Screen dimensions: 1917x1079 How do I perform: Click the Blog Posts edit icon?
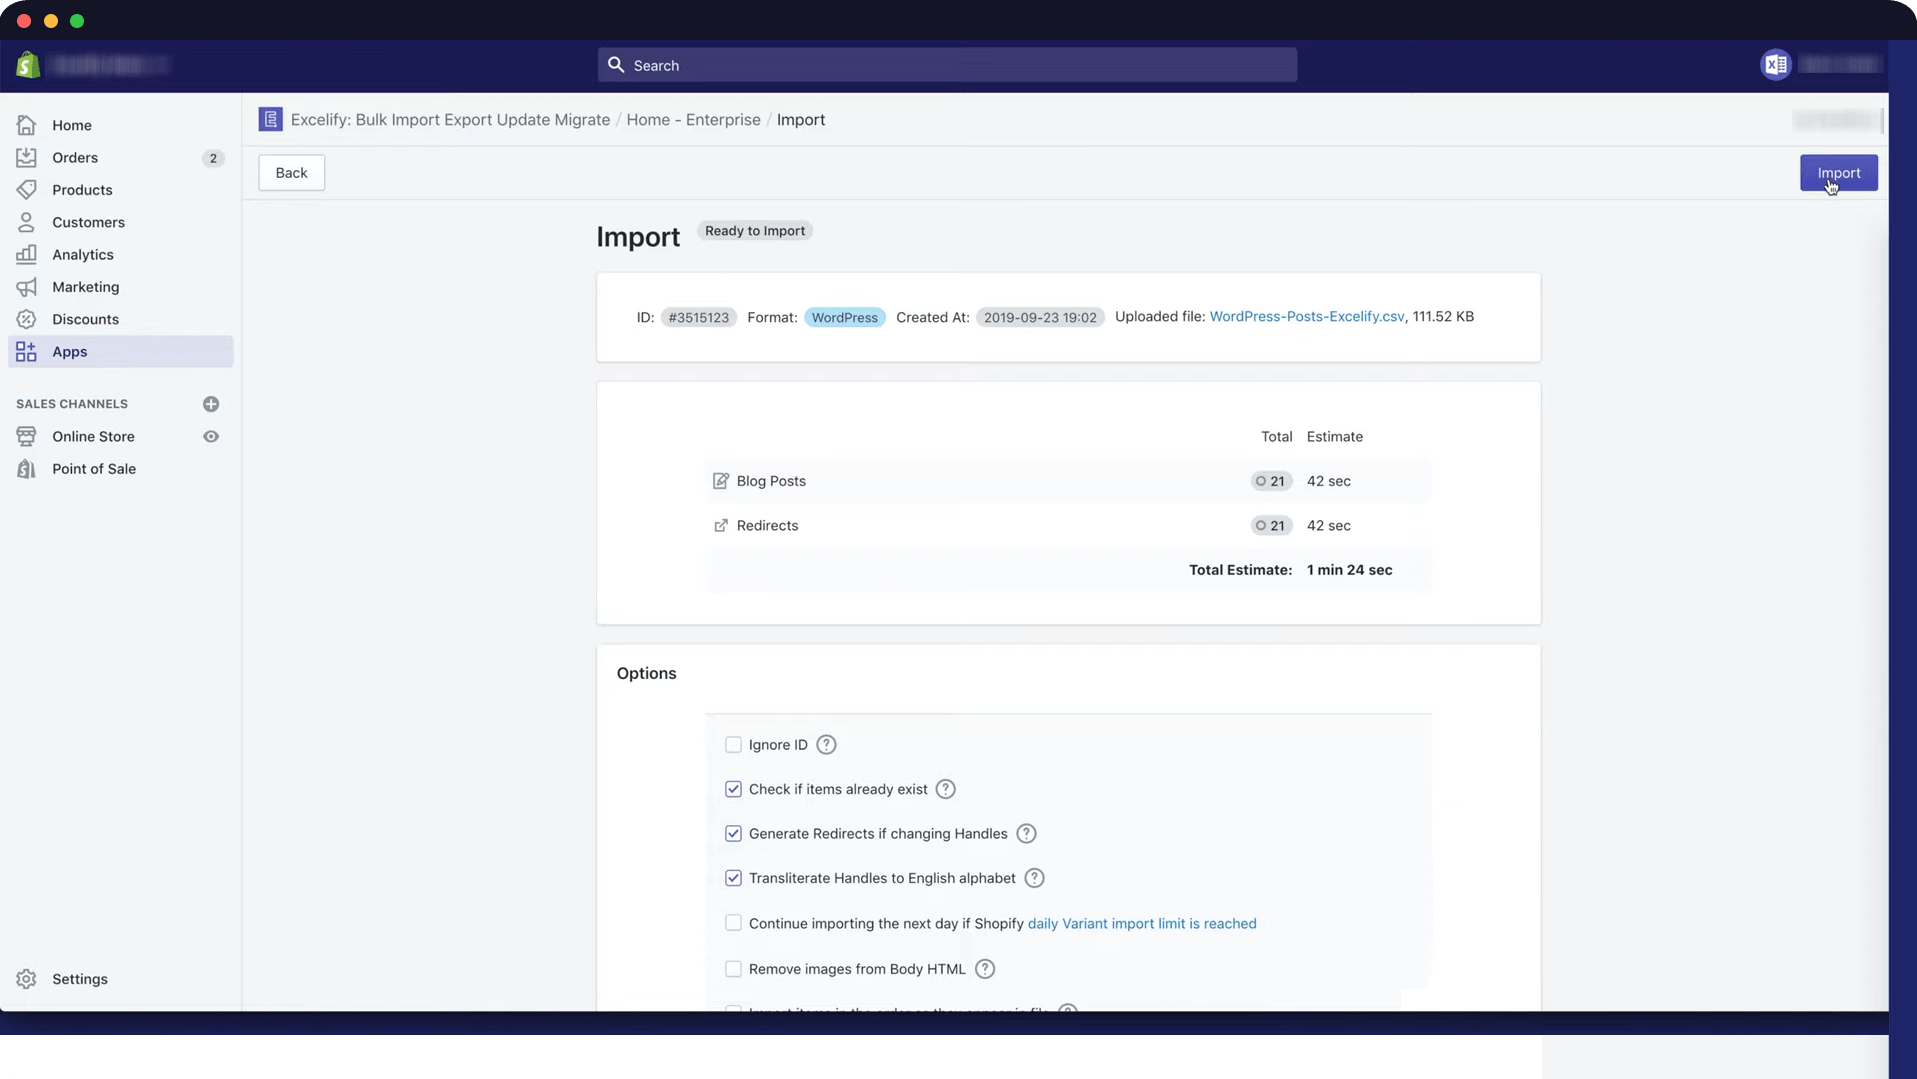coord(721,481)
